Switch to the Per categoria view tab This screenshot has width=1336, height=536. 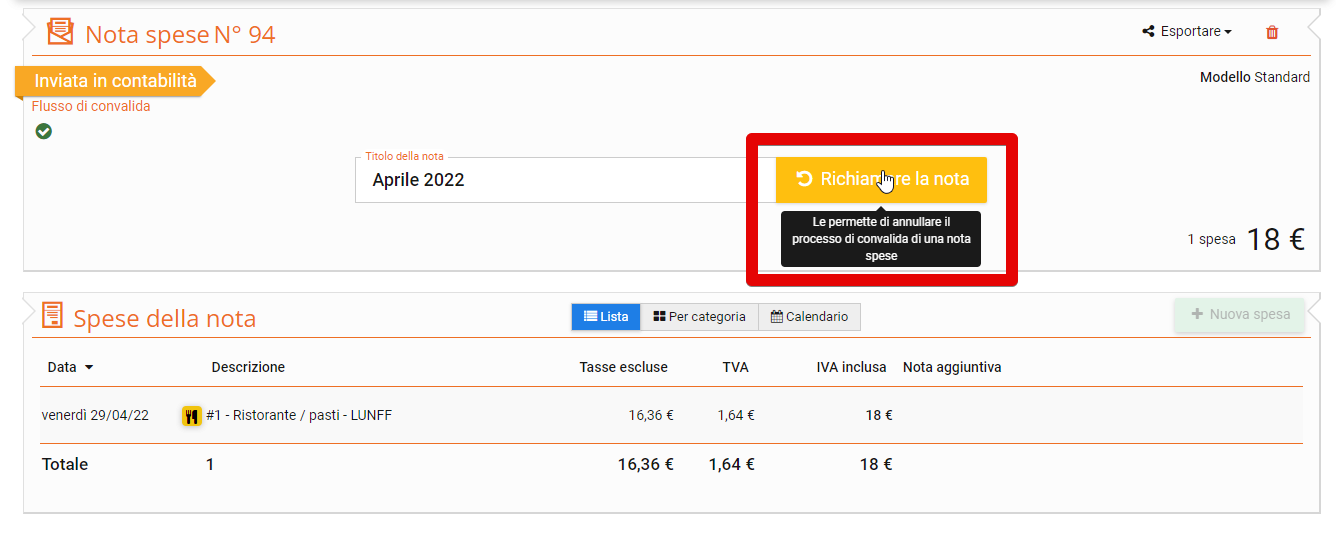pyautogui.click(x=699, y=317)
